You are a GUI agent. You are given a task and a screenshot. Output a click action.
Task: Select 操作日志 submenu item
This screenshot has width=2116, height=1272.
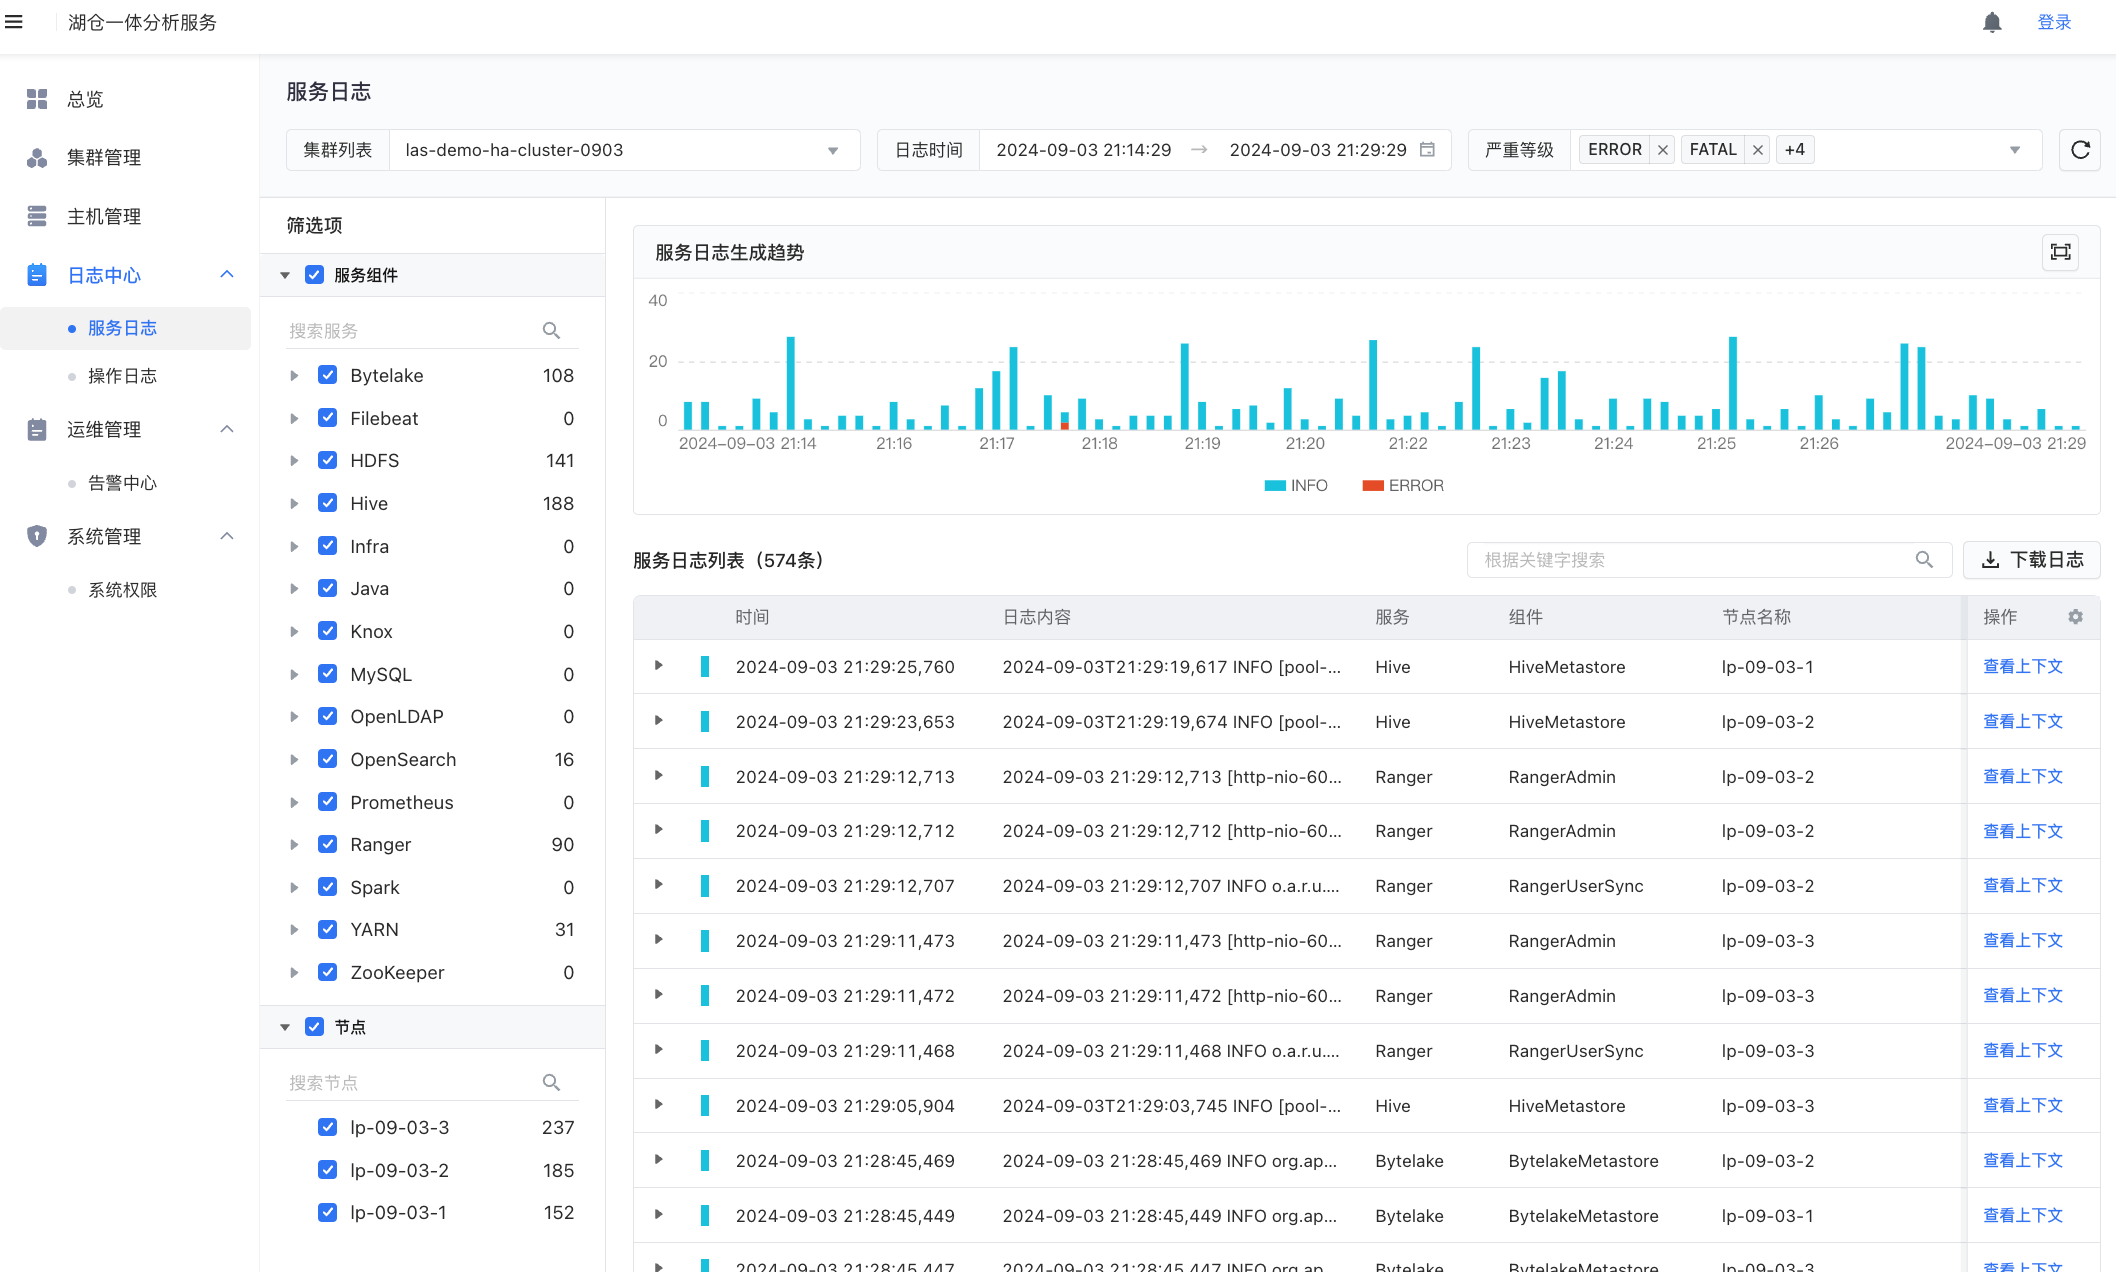click(x=122, y=376)
